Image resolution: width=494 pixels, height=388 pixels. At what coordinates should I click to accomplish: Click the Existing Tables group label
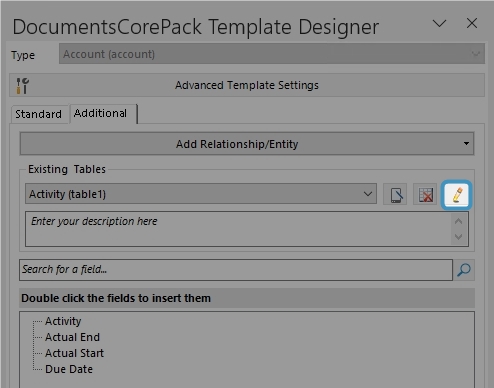coord(67,169)
